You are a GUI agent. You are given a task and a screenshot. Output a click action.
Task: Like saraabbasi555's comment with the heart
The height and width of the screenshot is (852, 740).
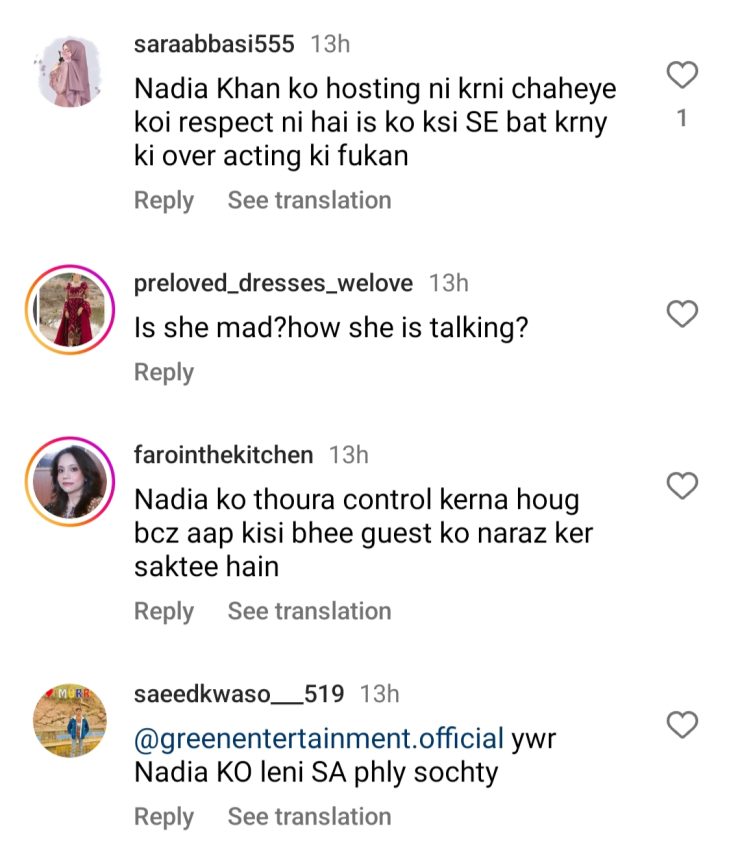pos(682,75)
